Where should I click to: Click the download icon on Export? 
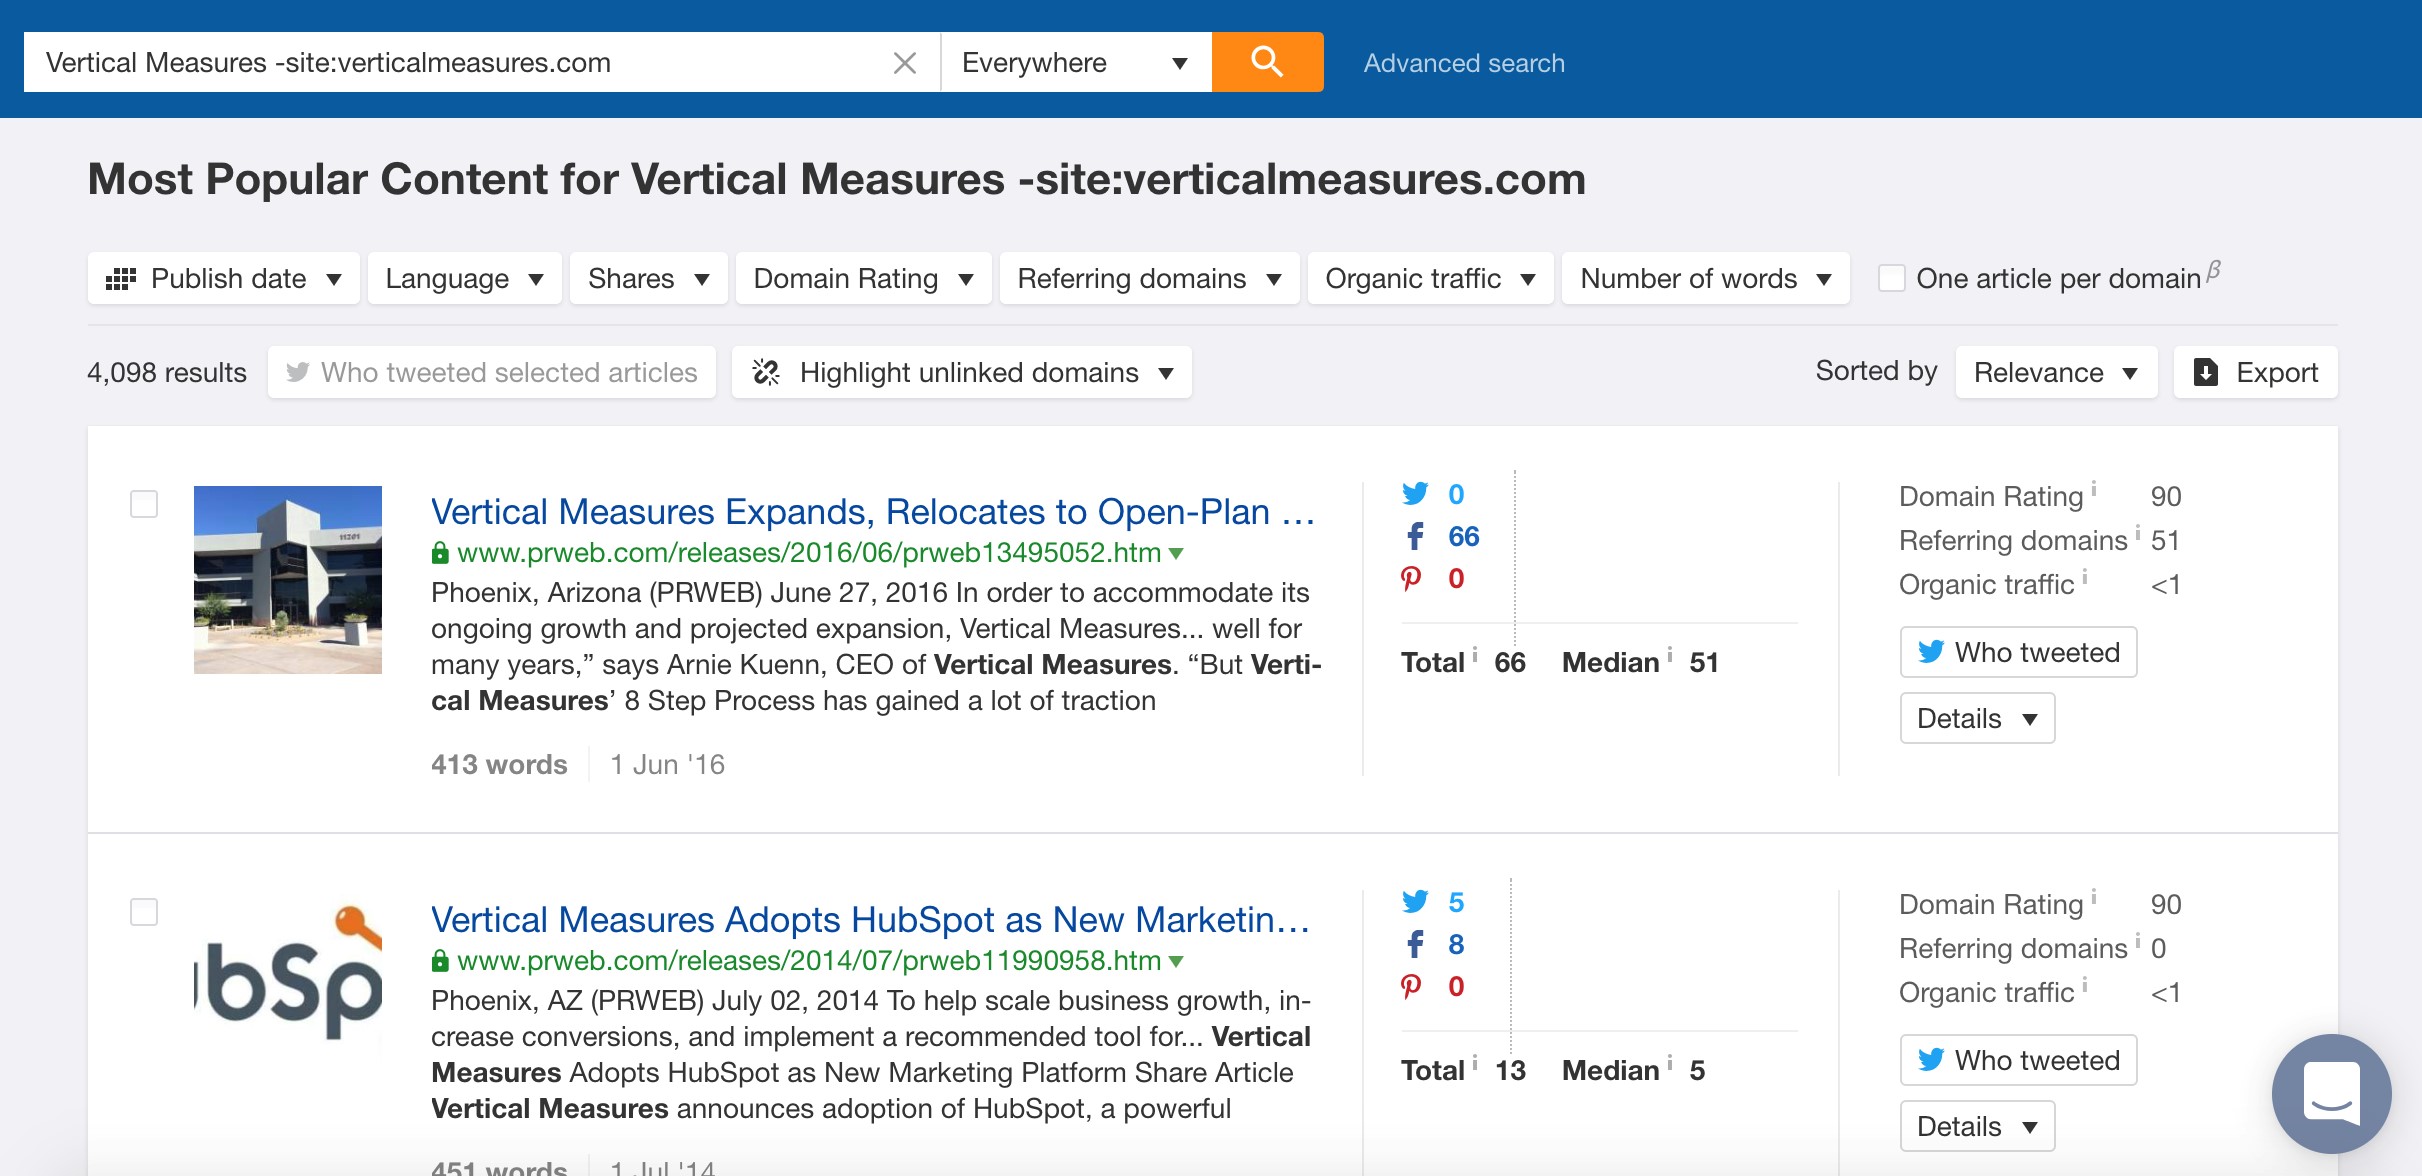click(x=2206, y=372)
